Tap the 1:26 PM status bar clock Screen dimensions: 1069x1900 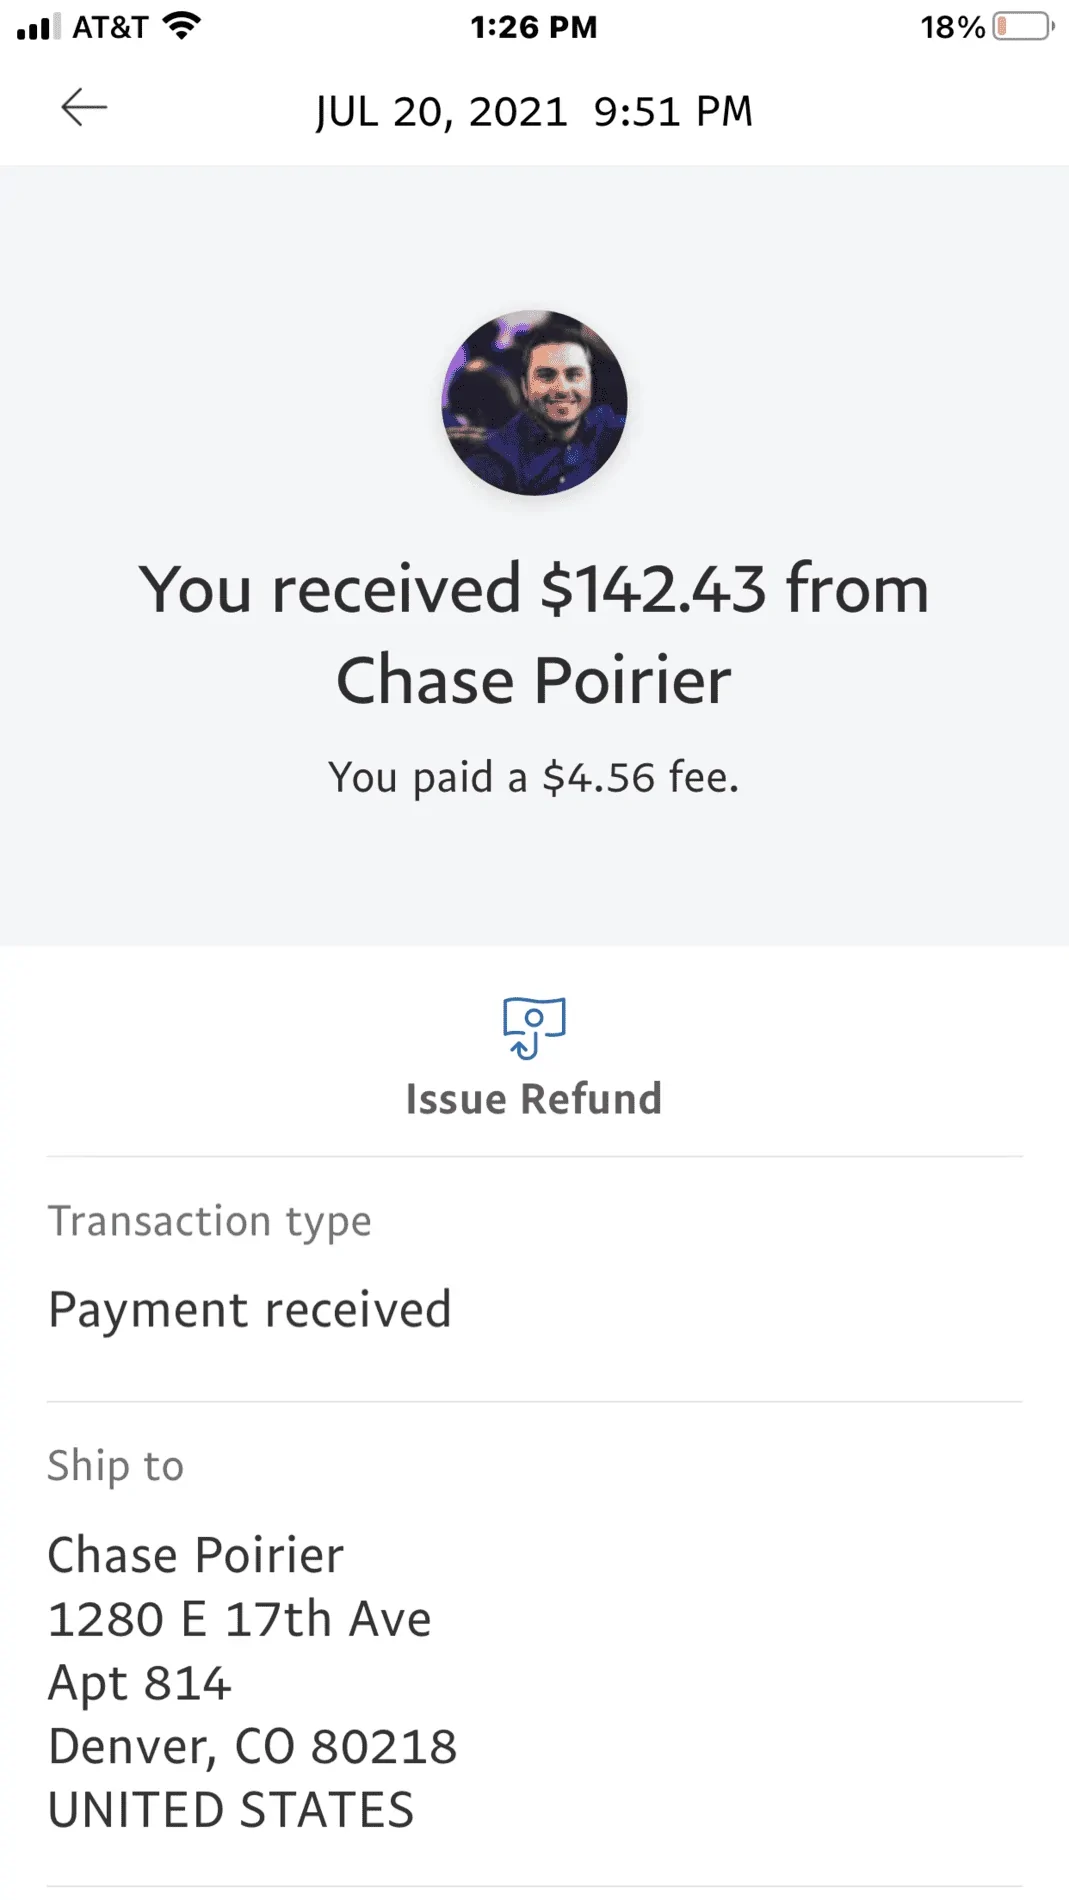click(x=534, y=27)
